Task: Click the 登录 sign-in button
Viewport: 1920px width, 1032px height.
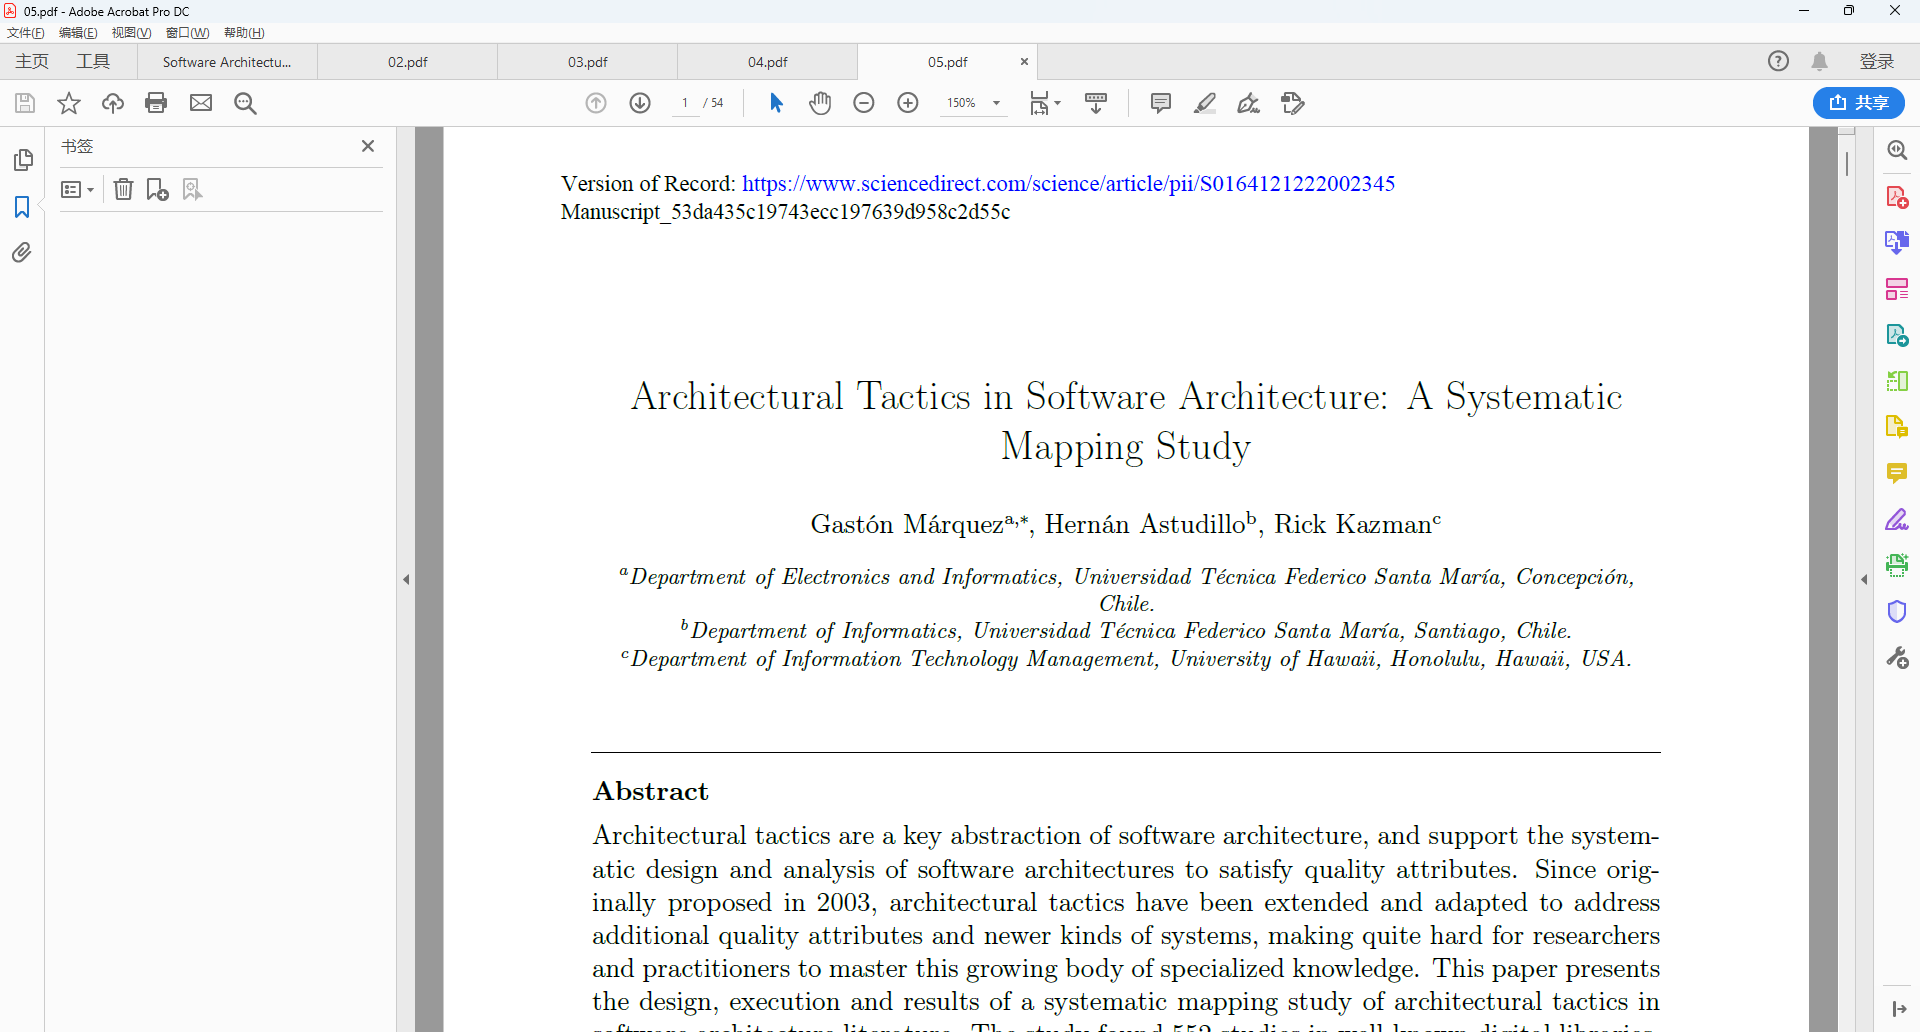Action: (1877, 62)
